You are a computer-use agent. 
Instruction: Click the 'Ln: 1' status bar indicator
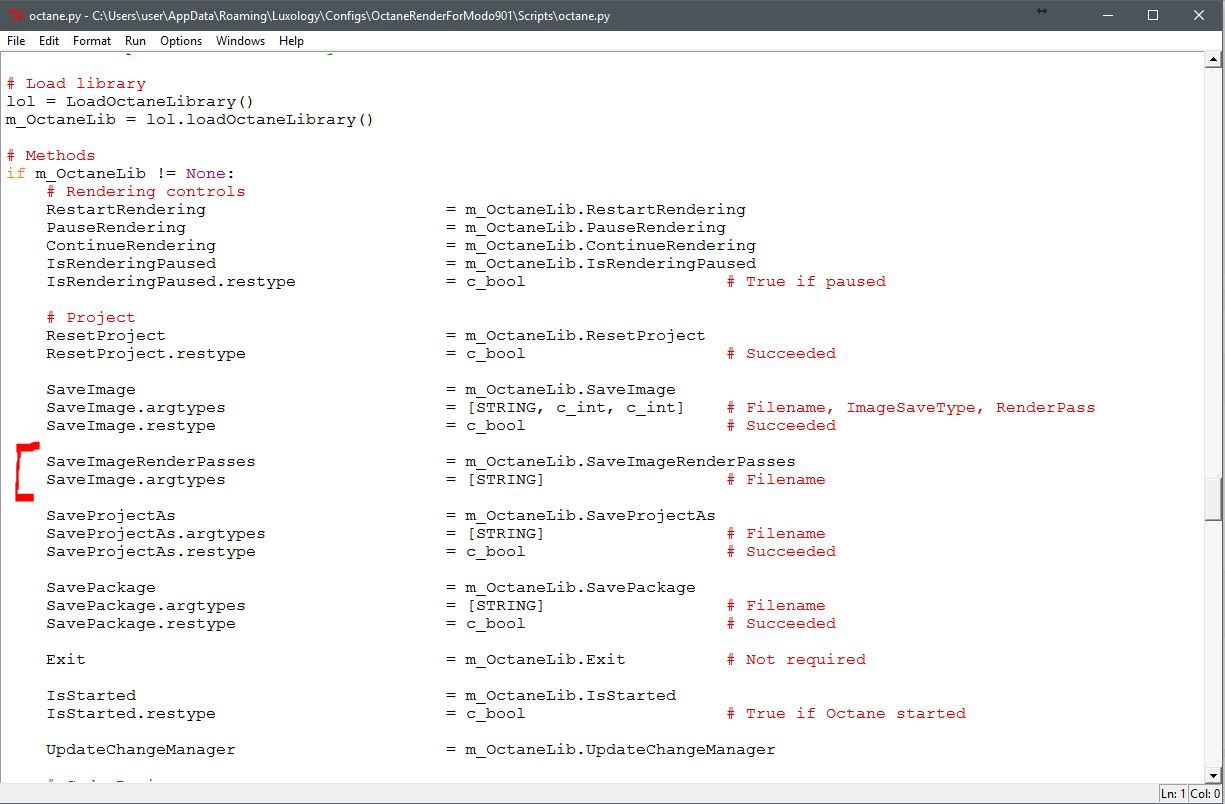(1174, 794)
